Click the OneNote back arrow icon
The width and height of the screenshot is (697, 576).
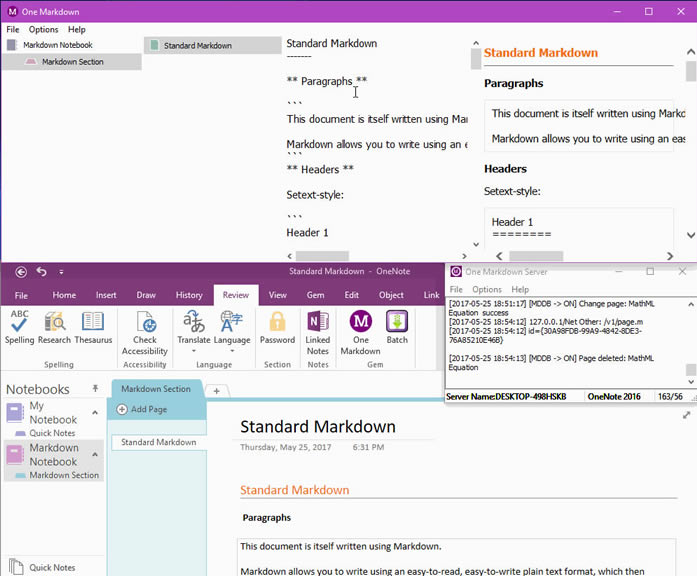(x=21, y=271)
